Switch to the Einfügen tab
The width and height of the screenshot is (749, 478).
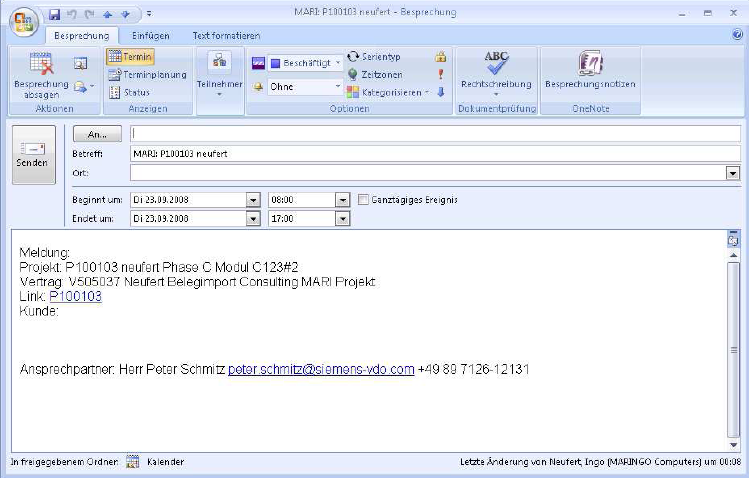(150, 35)
